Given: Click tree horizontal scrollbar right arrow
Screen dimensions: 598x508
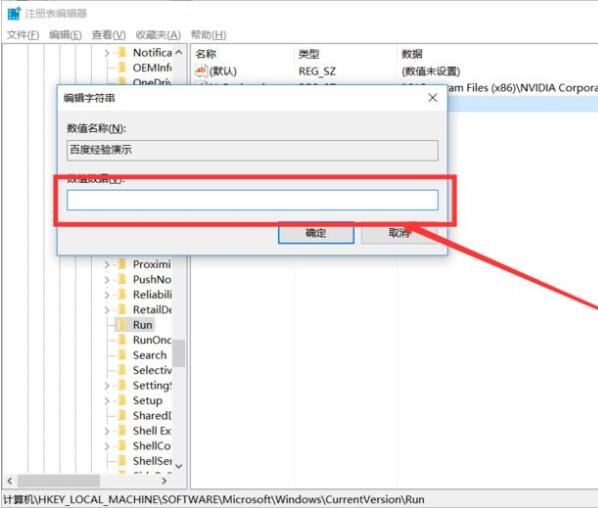Looking at the screenshot, I should pyautogui.click(x=164, y=481).
